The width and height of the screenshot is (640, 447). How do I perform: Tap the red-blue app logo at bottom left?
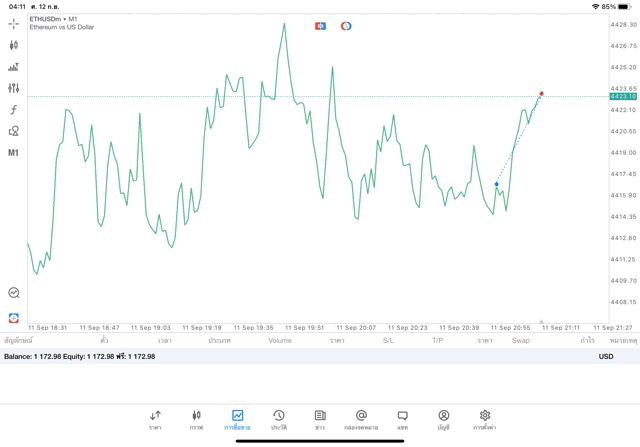(x=14, y=316)
